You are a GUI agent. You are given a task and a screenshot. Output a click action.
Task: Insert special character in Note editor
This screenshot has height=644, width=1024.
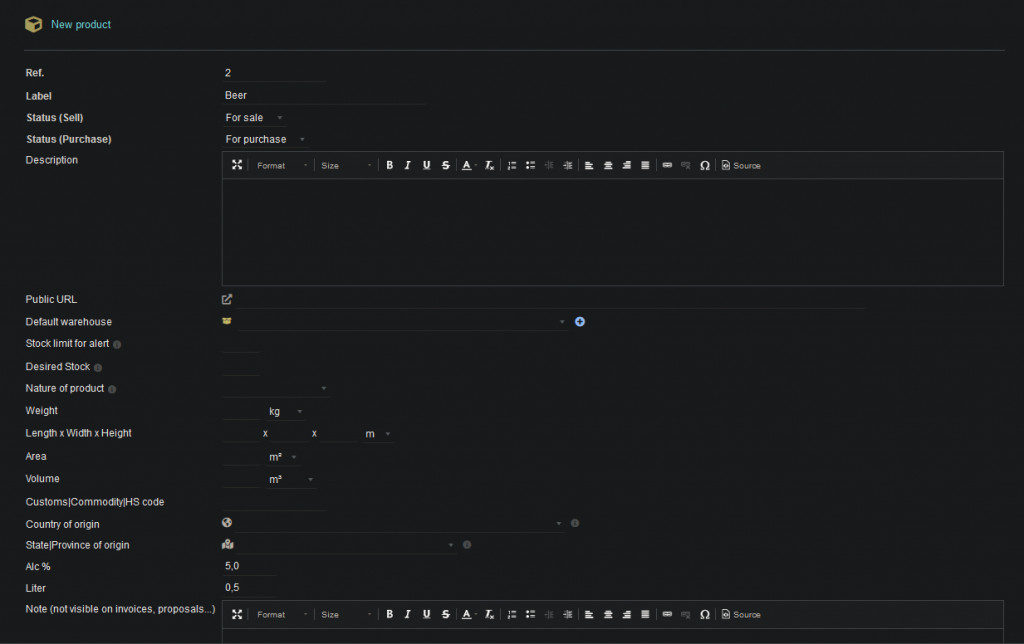tap(705, 614)
